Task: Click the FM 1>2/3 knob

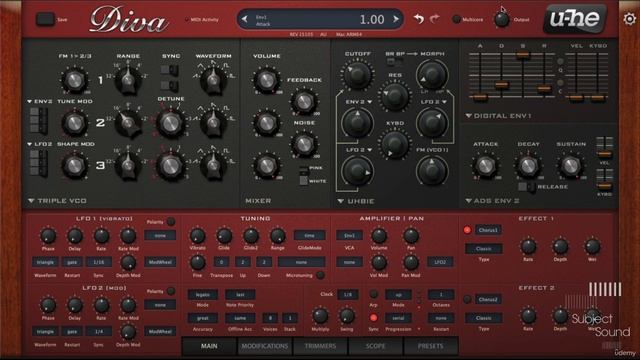Action: coord(74,80)
